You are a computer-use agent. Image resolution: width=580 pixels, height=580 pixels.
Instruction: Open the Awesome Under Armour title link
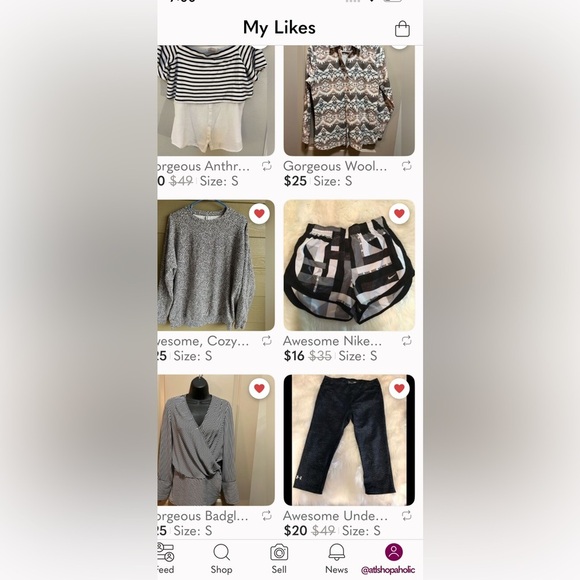[x=335, y=516]
